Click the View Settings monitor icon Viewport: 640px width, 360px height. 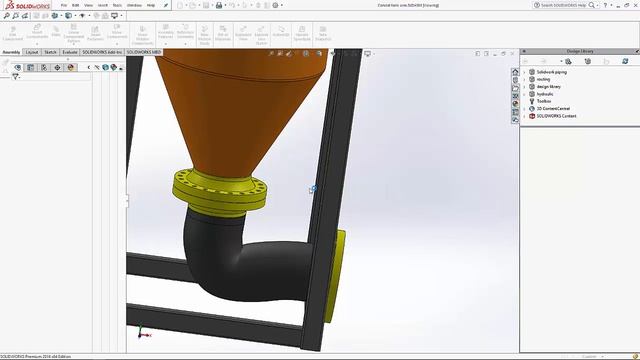[x=115, y=16]
